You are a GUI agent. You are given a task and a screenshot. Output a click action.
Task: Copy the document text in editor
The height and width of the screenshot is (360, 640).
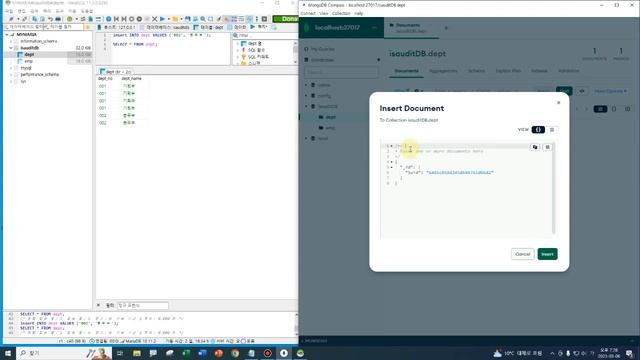pos(535,147)
